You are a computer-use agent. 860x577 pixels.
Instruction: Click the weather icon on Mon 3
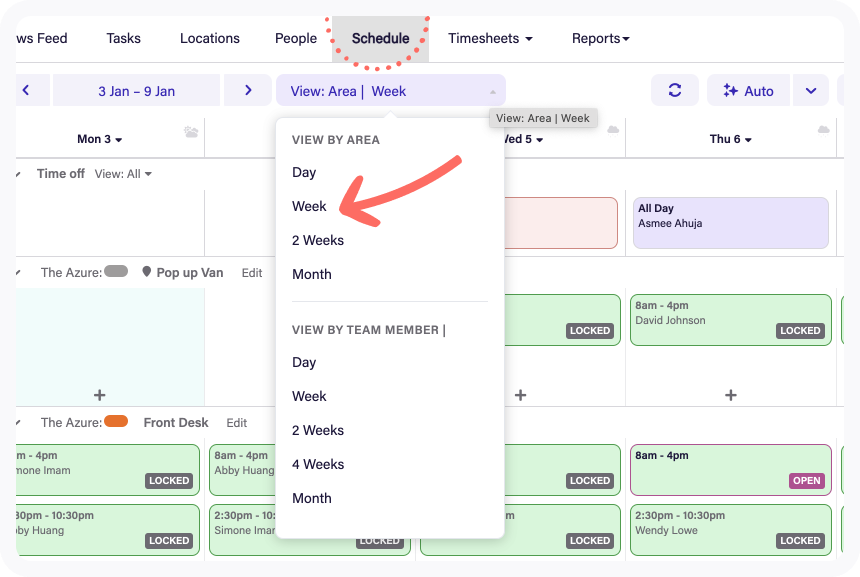point(191,132)
